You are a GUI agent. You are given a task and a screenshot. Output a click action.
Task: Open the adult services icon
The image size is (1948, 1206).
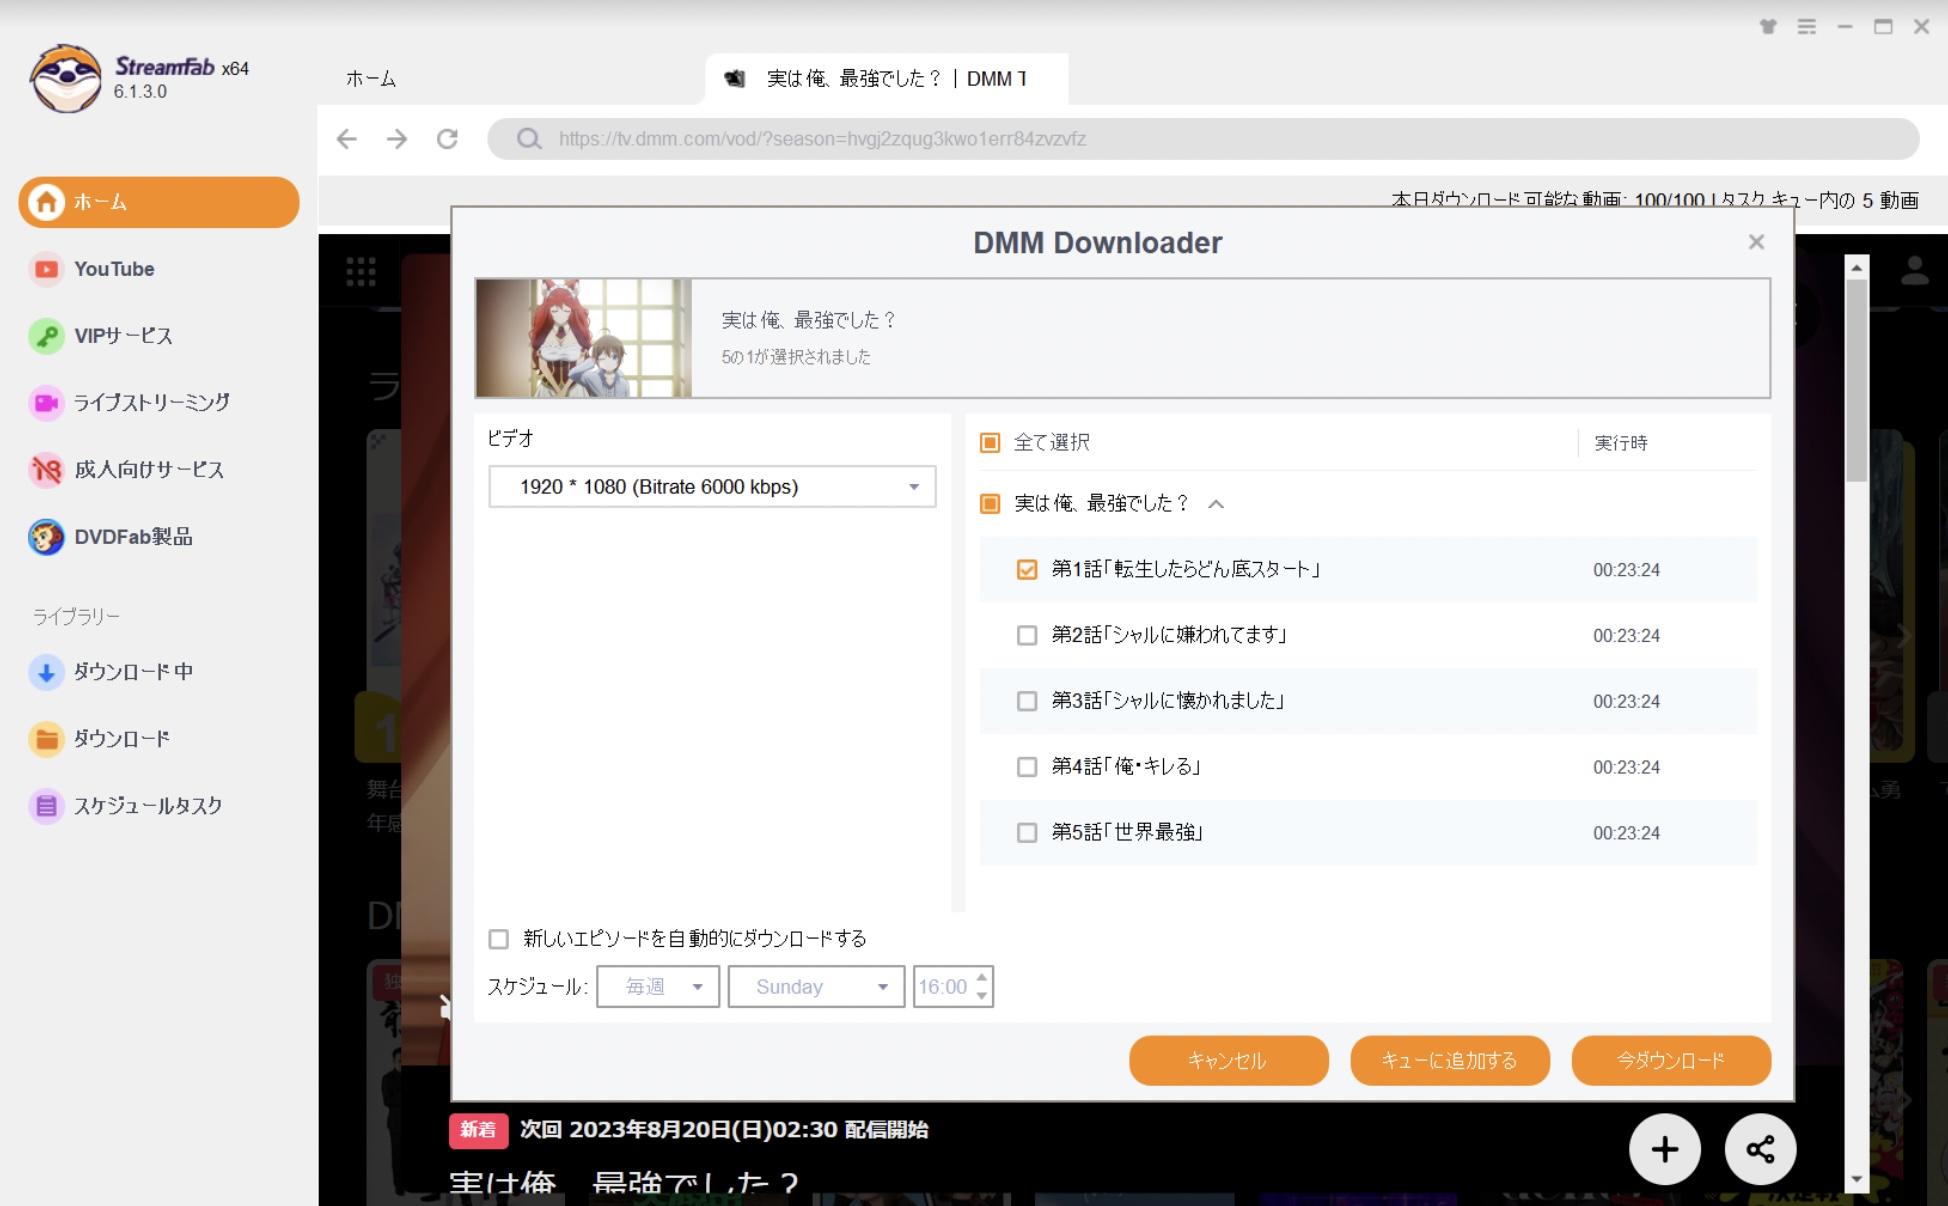pos(46,470)
